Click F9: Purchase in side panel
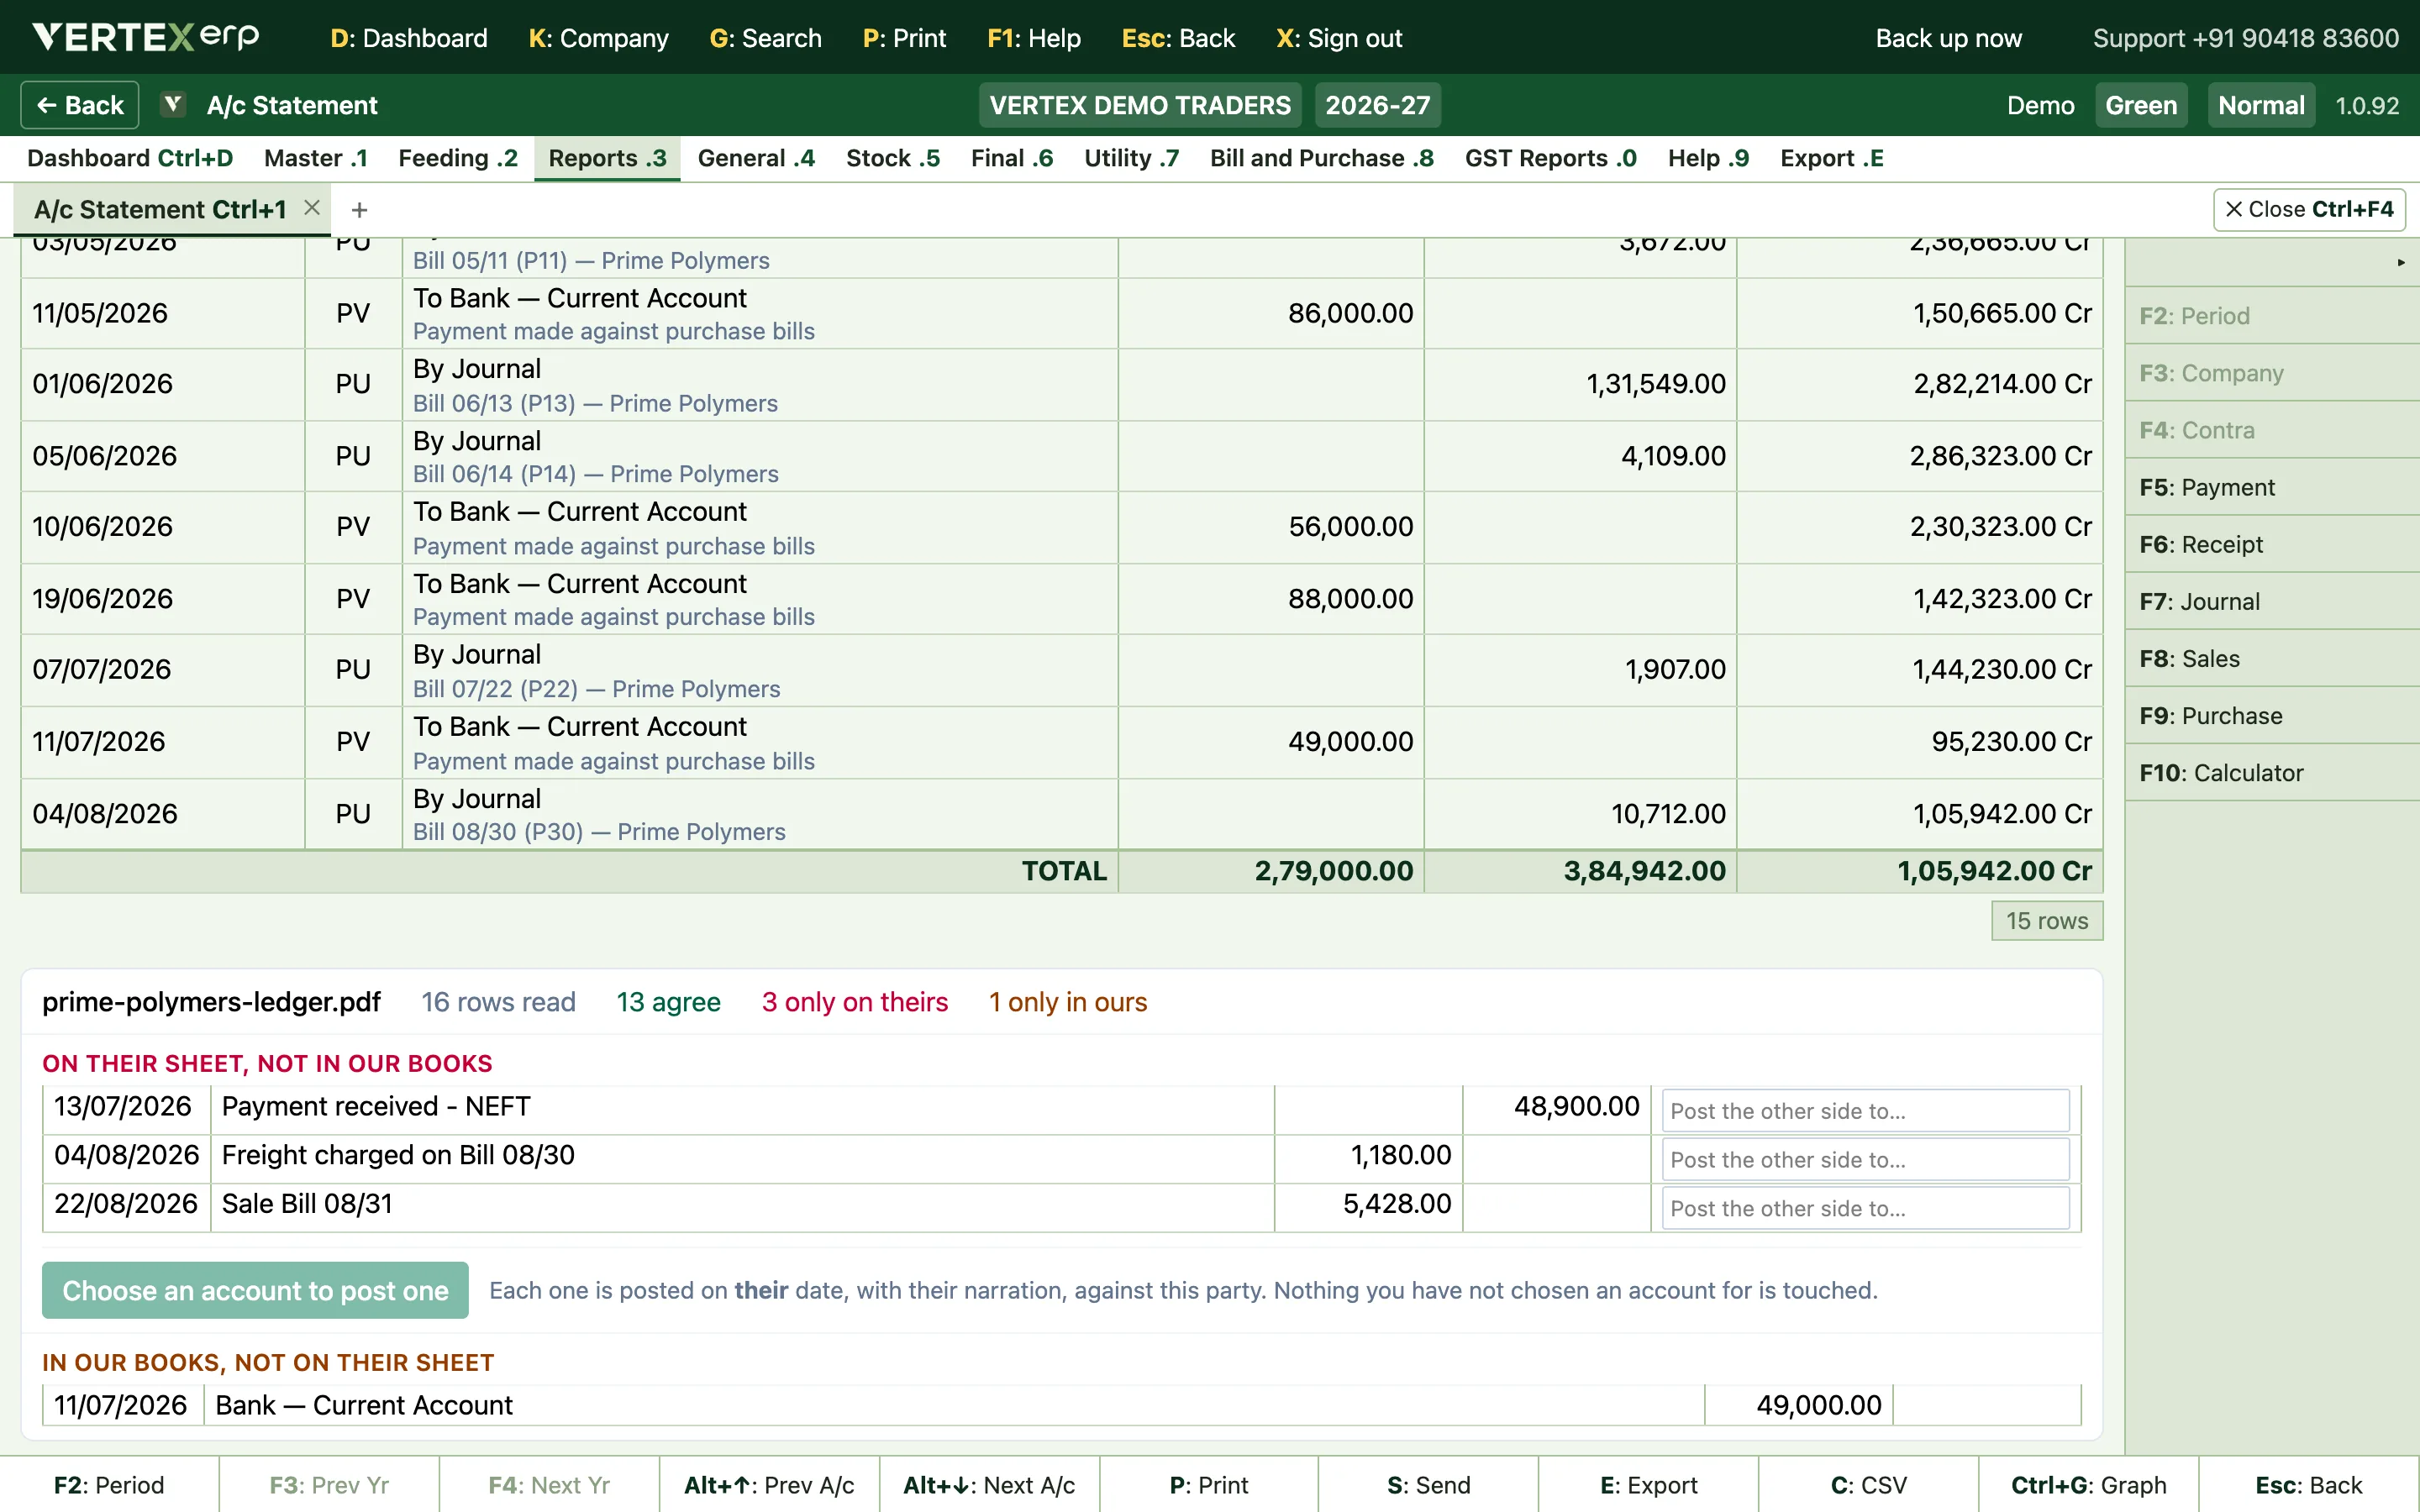This screenshot has width=2420, height=1512. pyautogui.click(x=2272, y=715)
